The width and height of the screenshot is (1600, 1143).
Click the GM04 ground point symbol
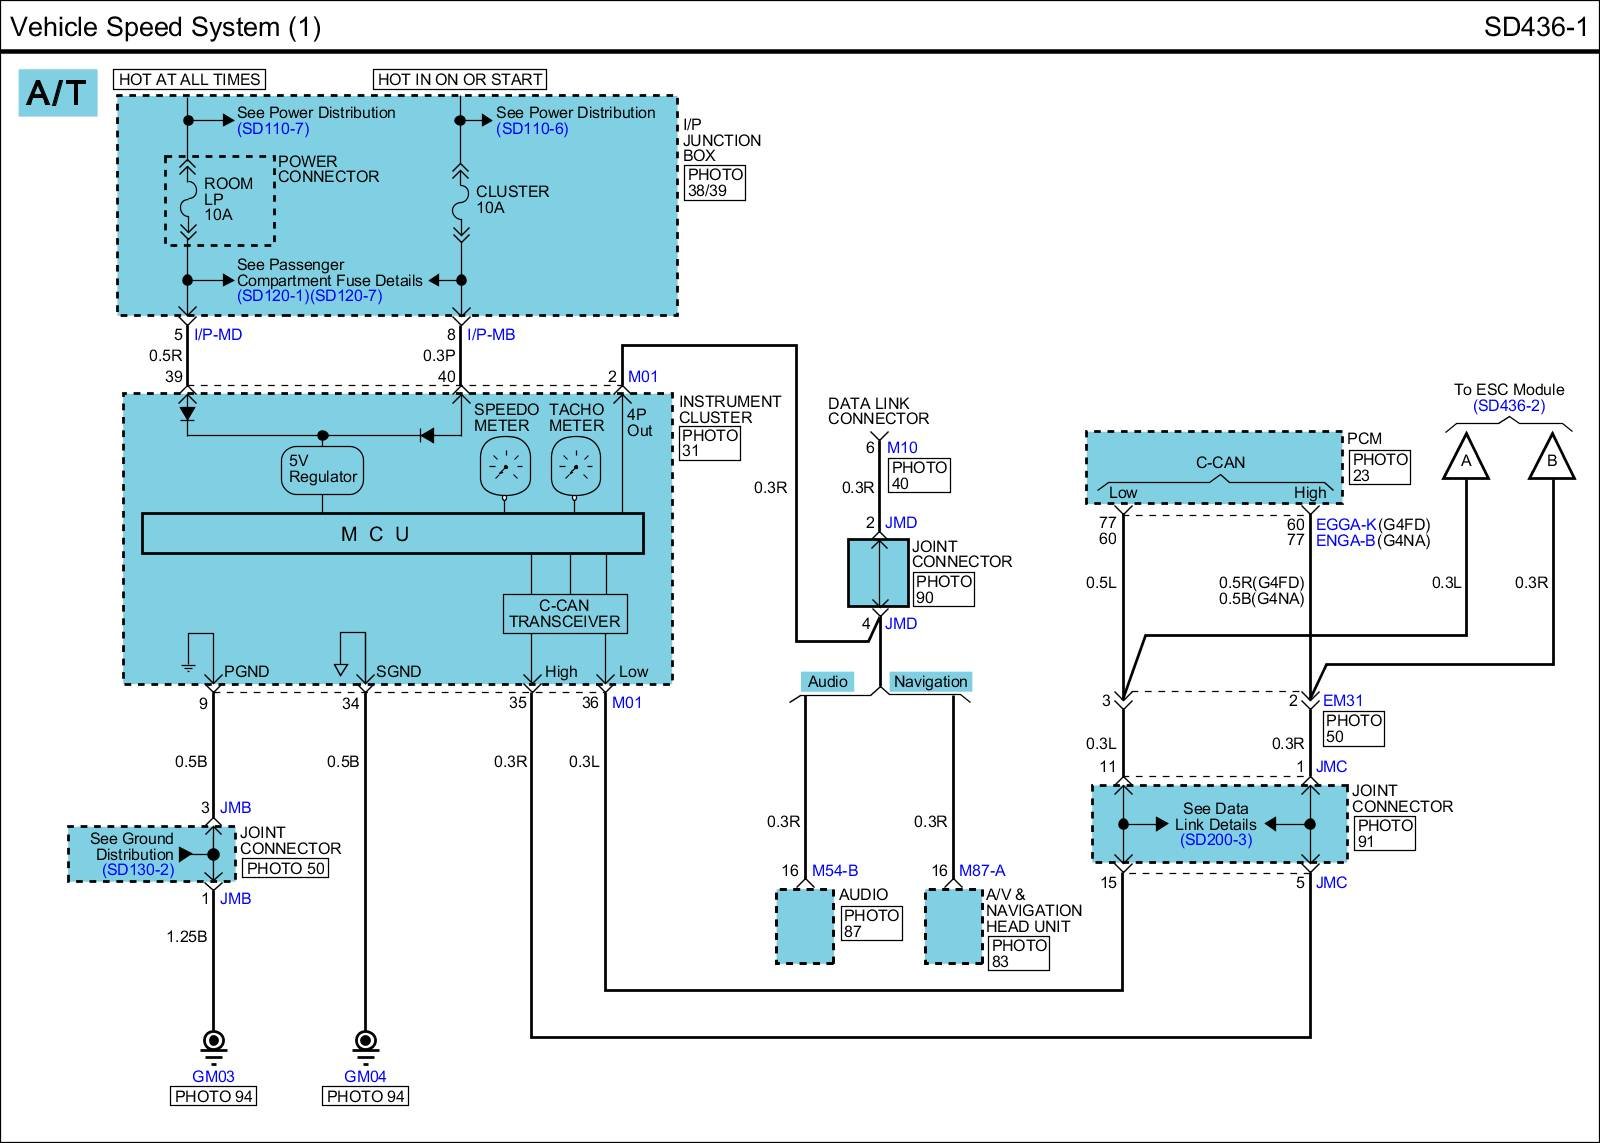click(x=365, y=1042)
